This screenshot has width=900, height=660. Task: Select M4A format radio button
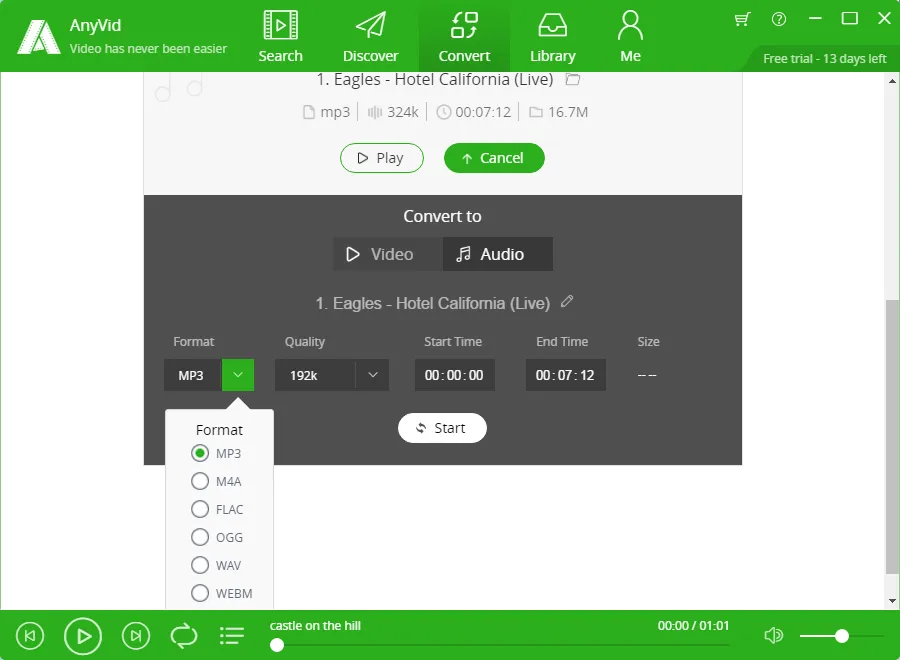pos(200,481)
